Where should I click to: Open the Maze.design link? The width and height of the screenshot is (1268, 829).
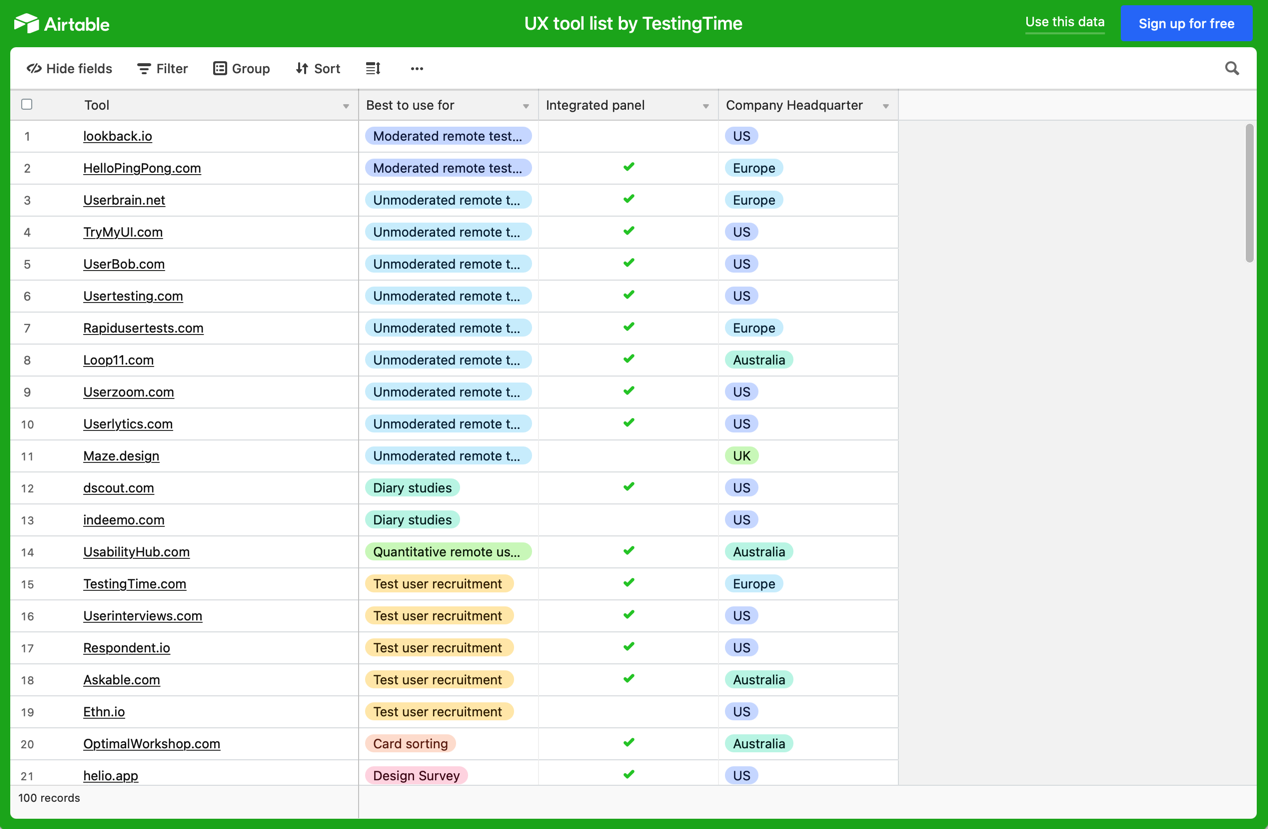(x=121, y=456)
